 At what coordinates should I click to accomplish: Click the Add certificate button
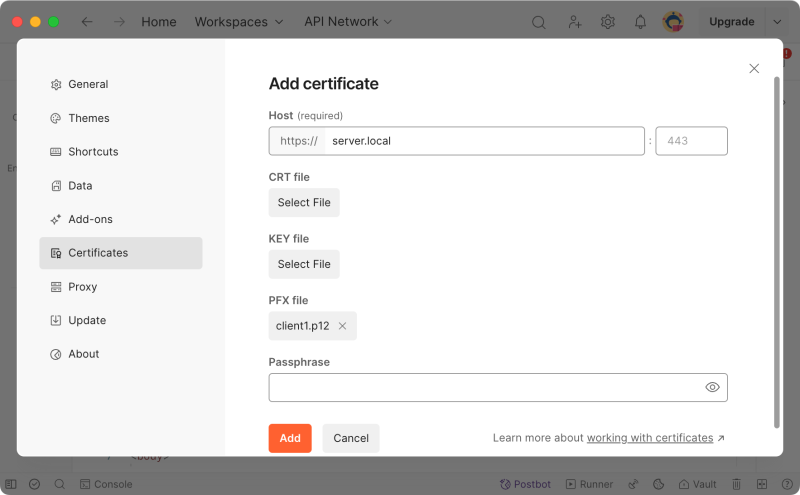290,438
